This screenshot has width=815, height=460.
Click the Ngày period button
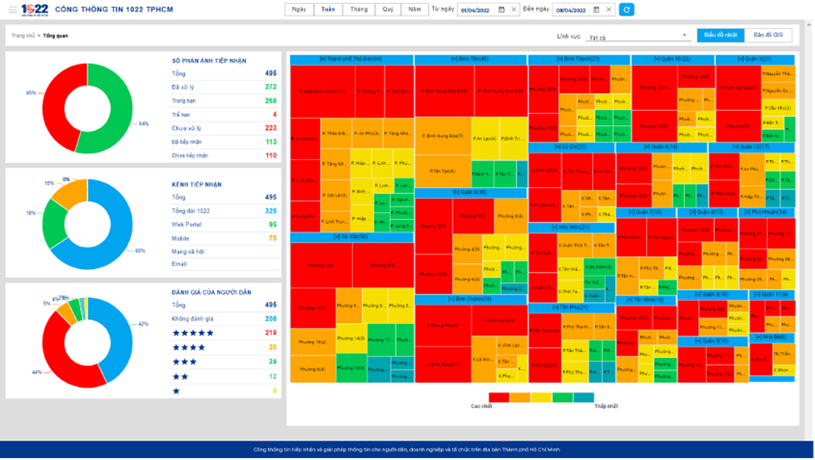[298, 9]
